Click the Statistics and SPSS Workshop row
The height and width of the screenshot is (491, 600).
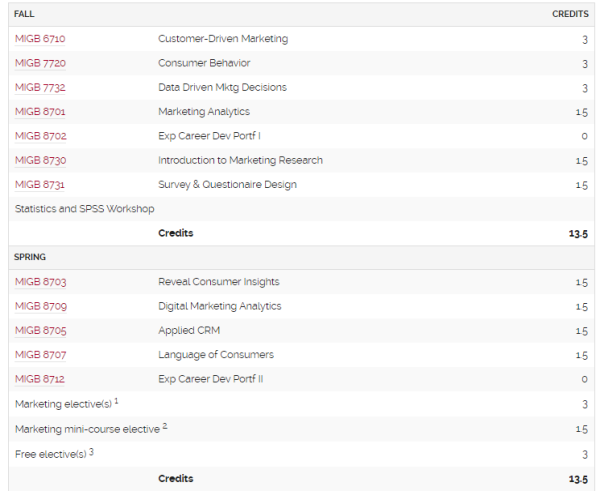302,209
